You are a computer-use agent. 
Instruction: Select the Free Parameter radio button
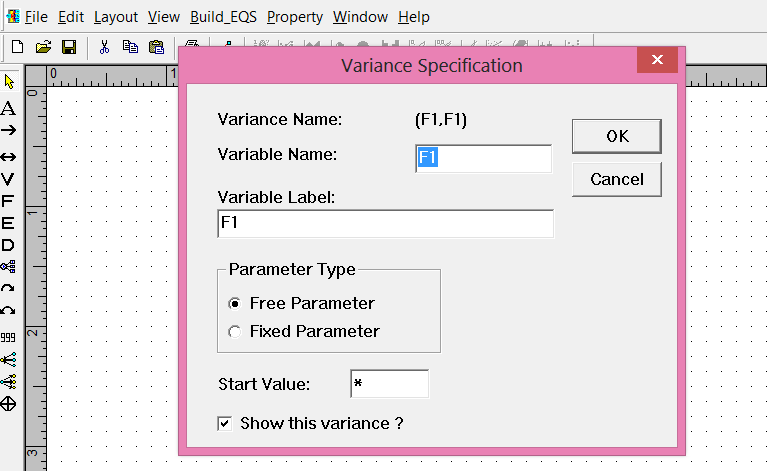click(235, 304)
